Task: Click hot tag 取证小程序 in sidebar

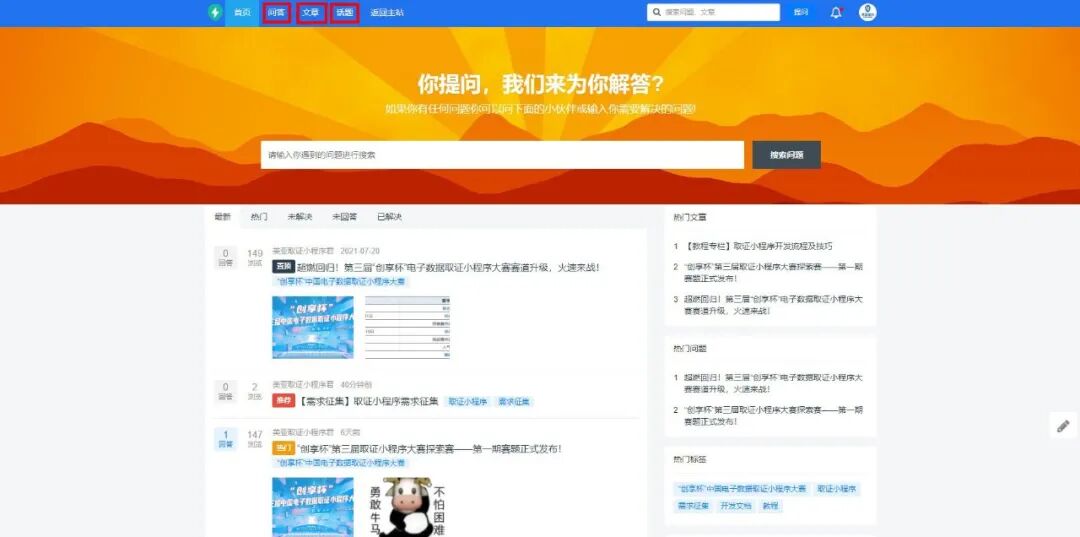Action: pos(837,488)
